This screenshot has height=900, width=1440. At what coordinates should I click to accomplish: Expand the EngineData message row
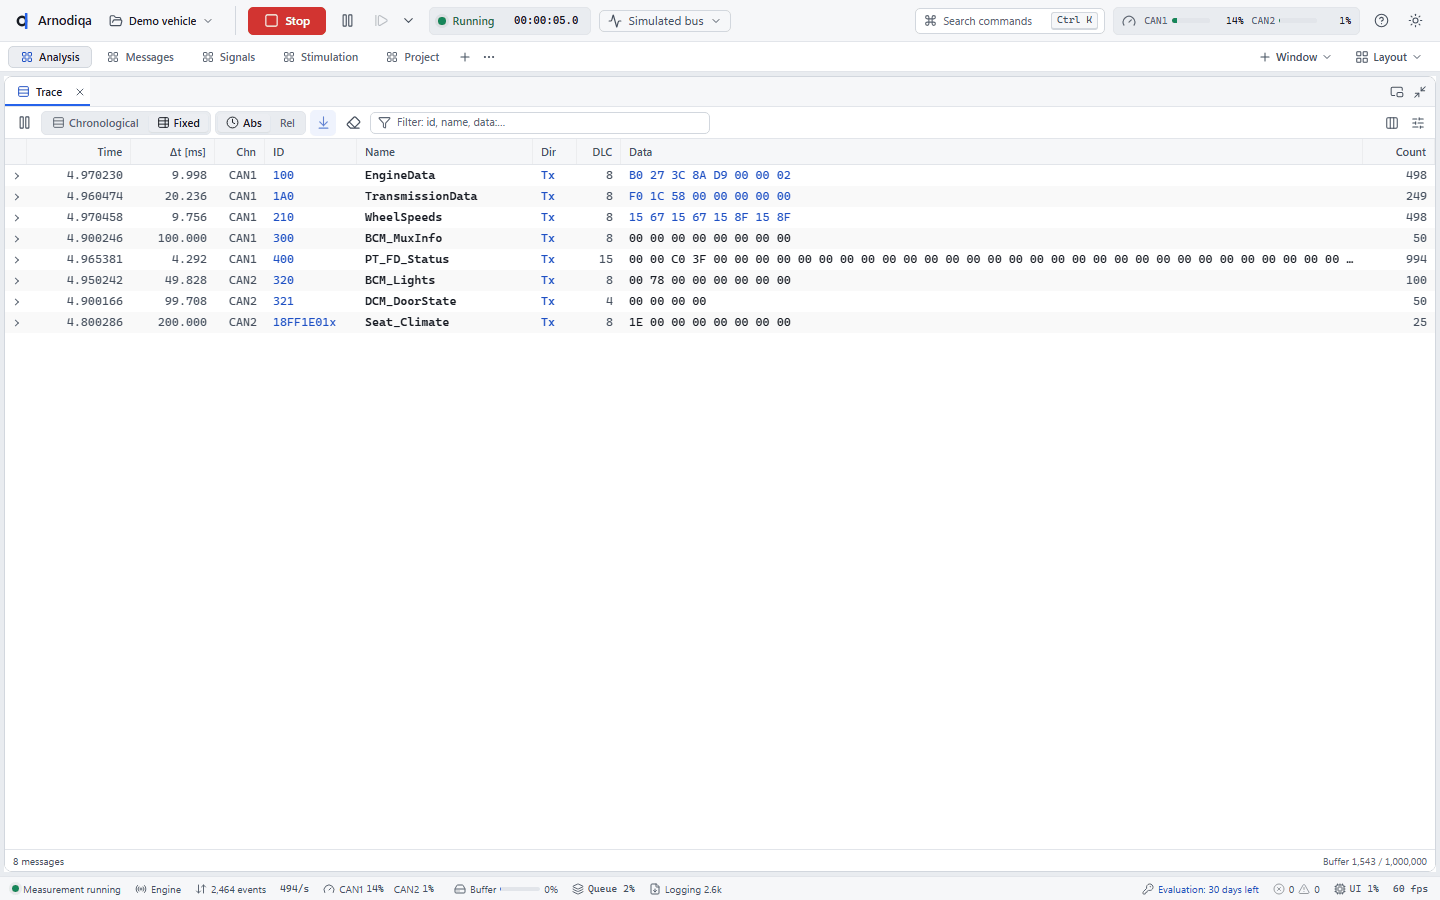click(17, 176)
